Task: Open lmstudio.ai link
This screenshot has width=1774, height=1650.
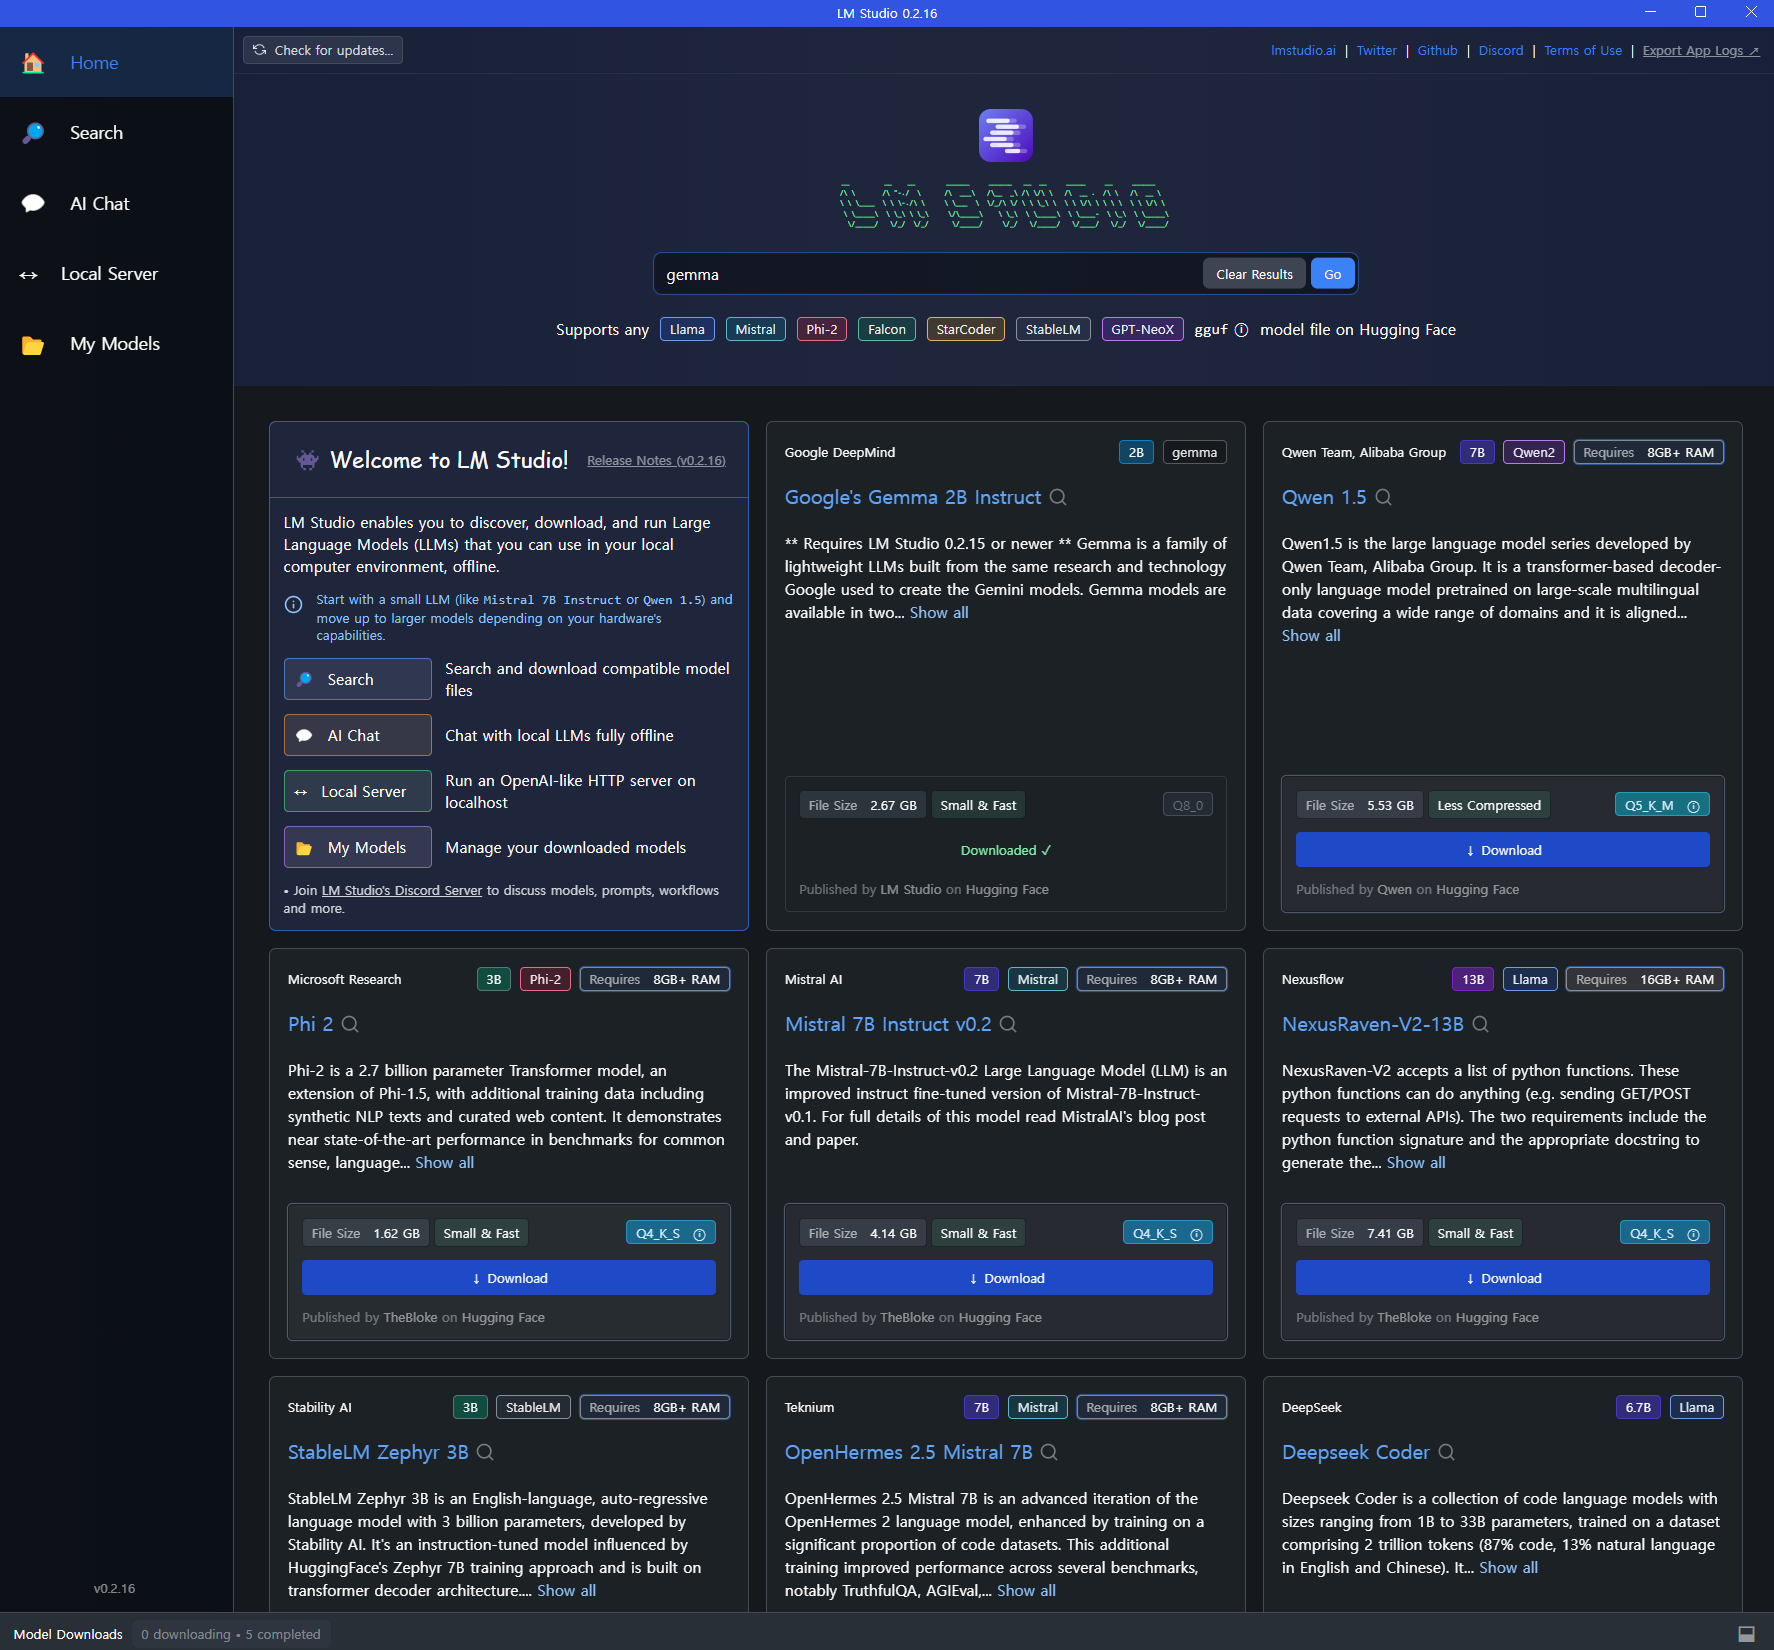Action: (x=1303, y=50)
